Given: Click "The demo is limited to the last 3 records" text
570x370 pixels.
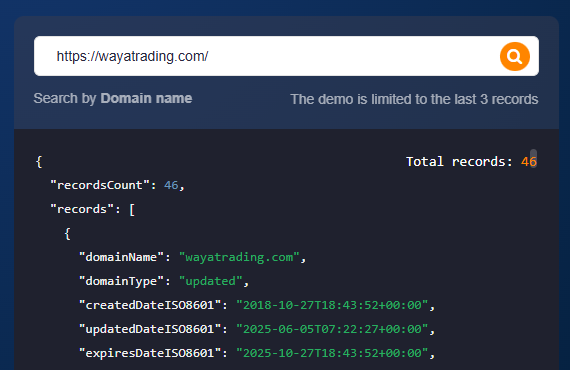Looking at the screenshot, I should [x=414, y=99].
